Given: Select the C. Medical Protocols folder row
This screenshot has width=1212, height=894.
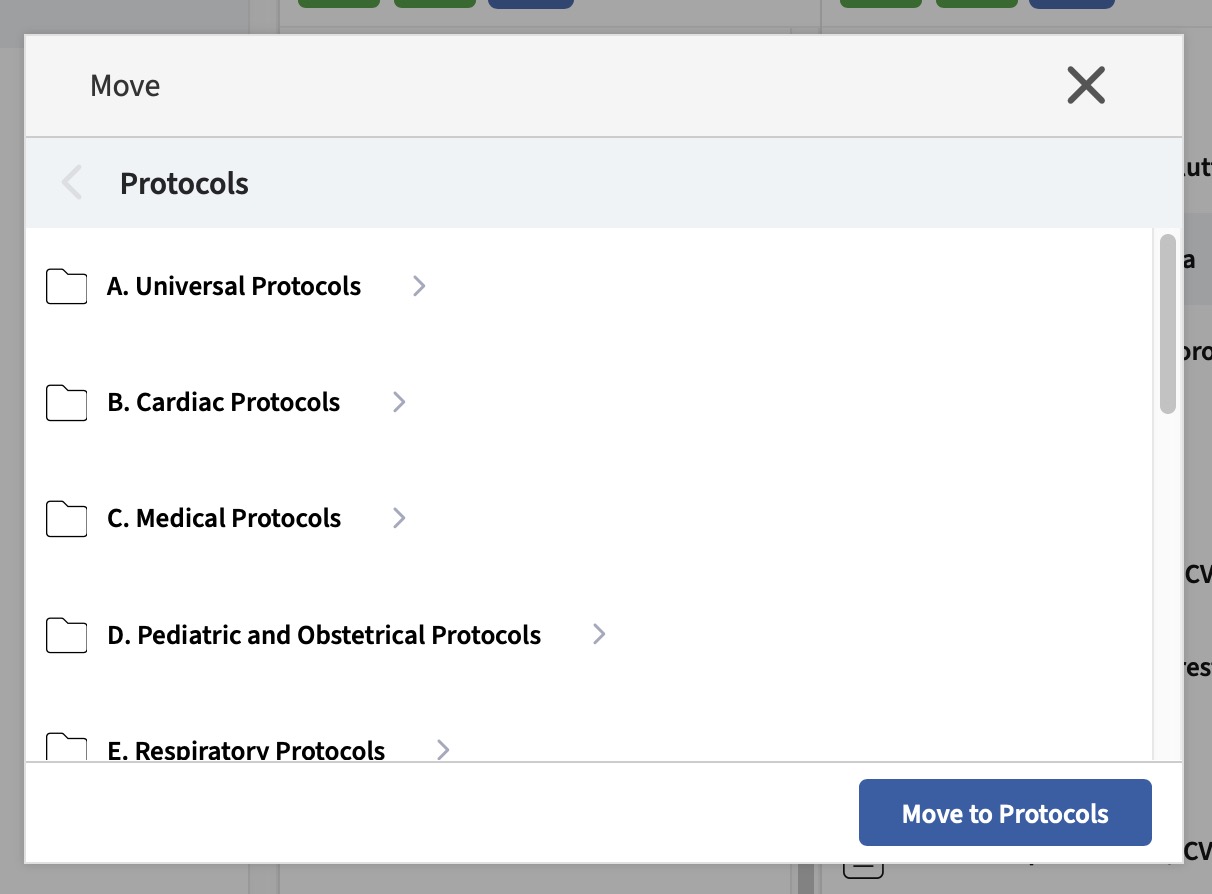Looking at the screenshot, I should tap(222, 518).
